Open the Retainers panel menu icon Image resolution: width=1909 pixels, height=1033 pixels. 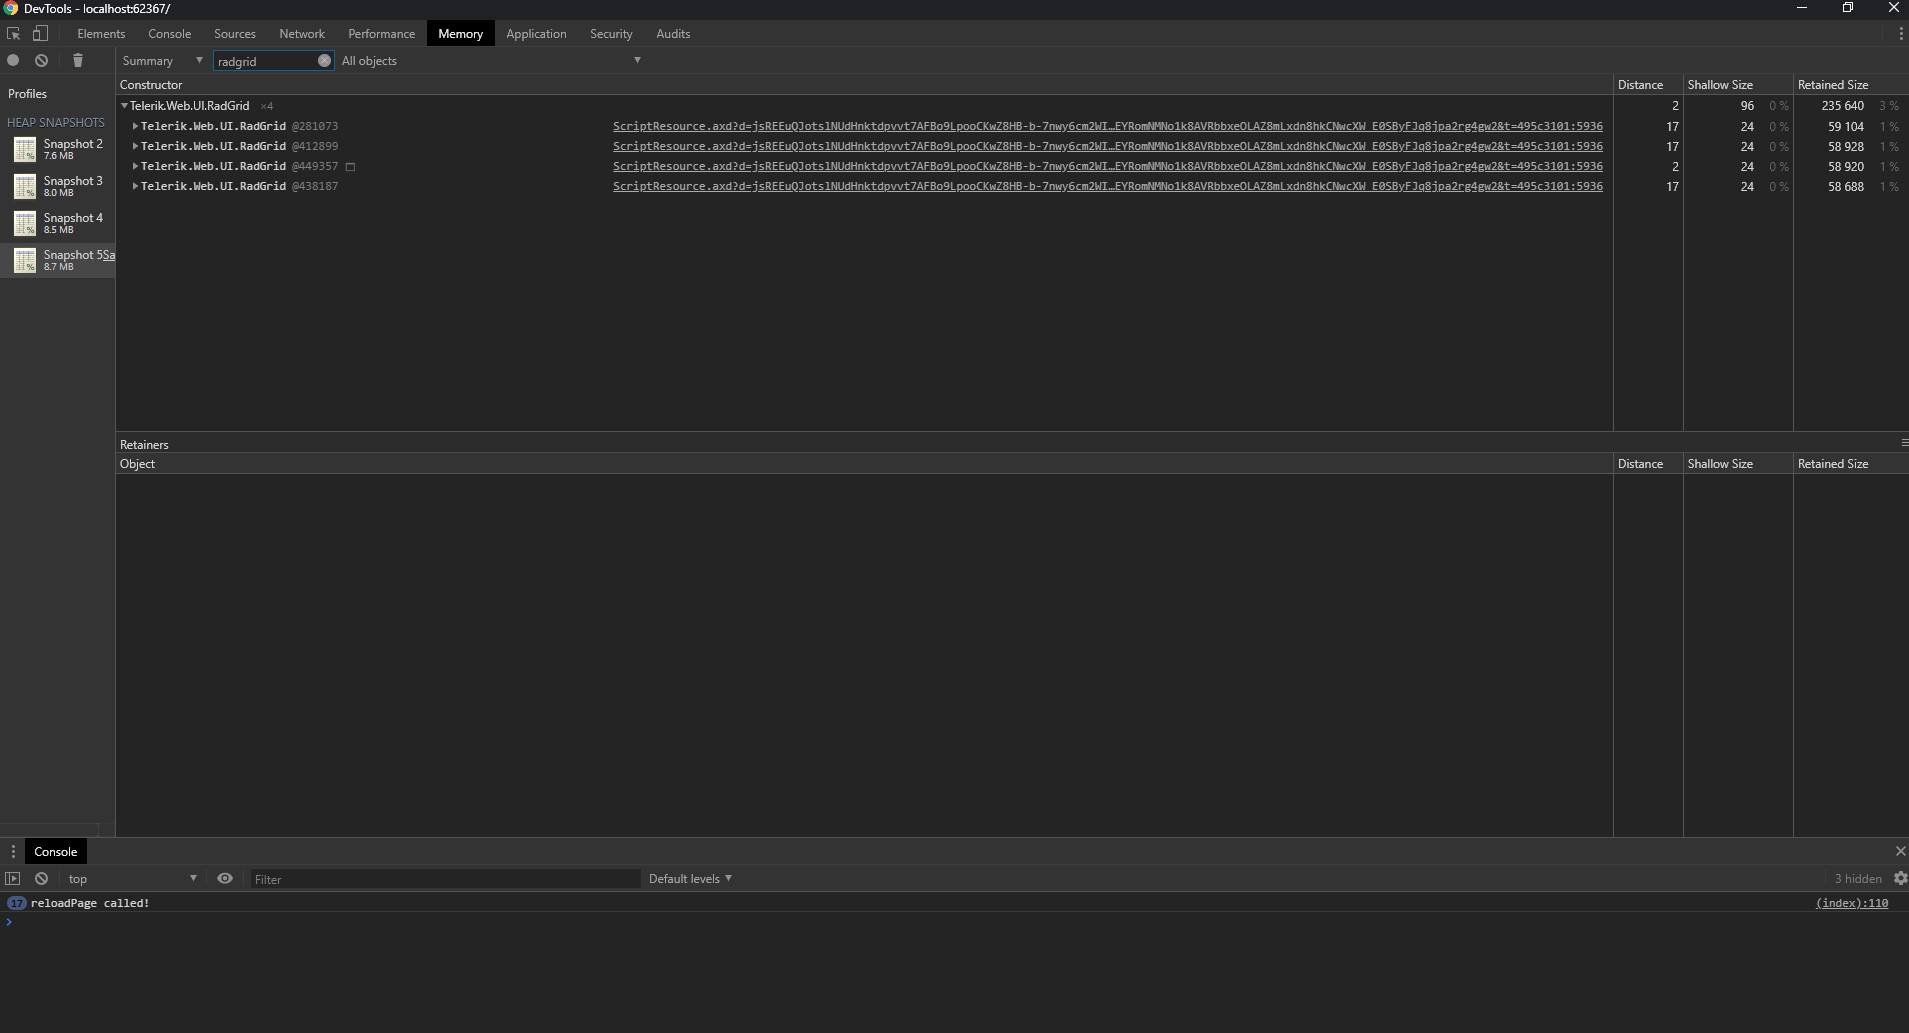coord(1904,442)
